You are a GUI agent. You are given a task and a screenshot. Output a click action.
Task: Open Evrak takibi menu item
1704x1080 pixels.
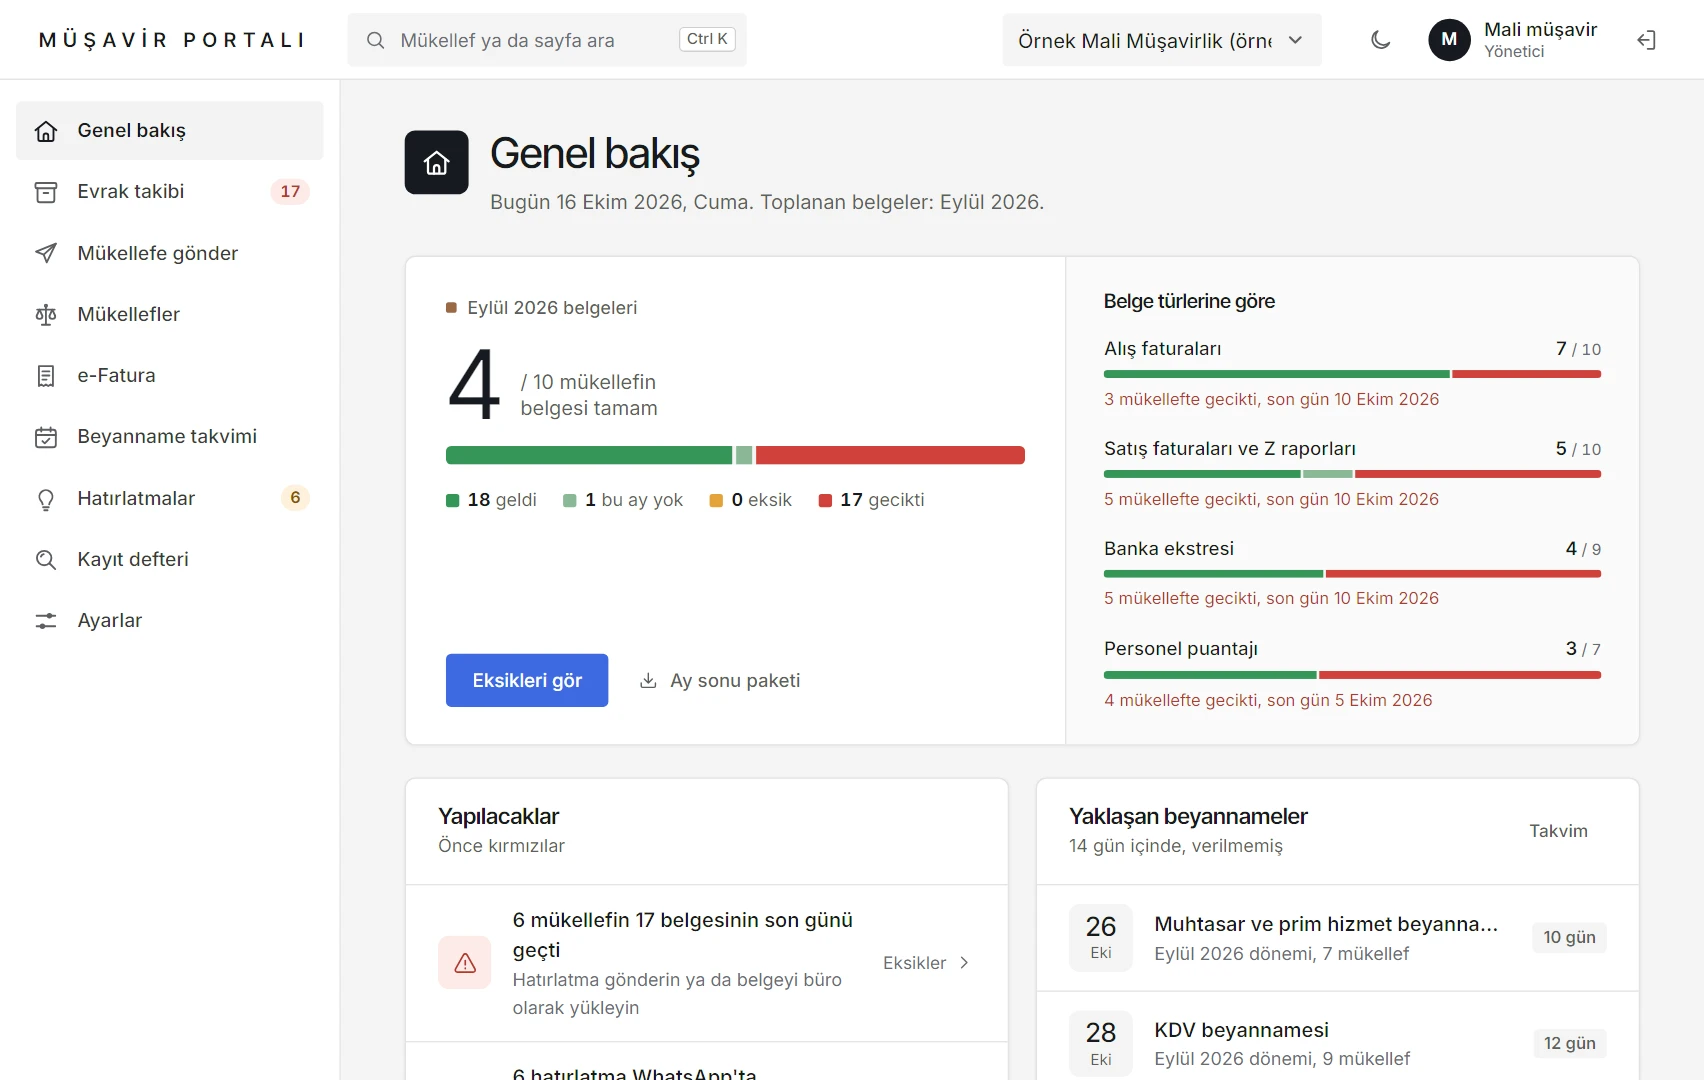coord(170,192)
